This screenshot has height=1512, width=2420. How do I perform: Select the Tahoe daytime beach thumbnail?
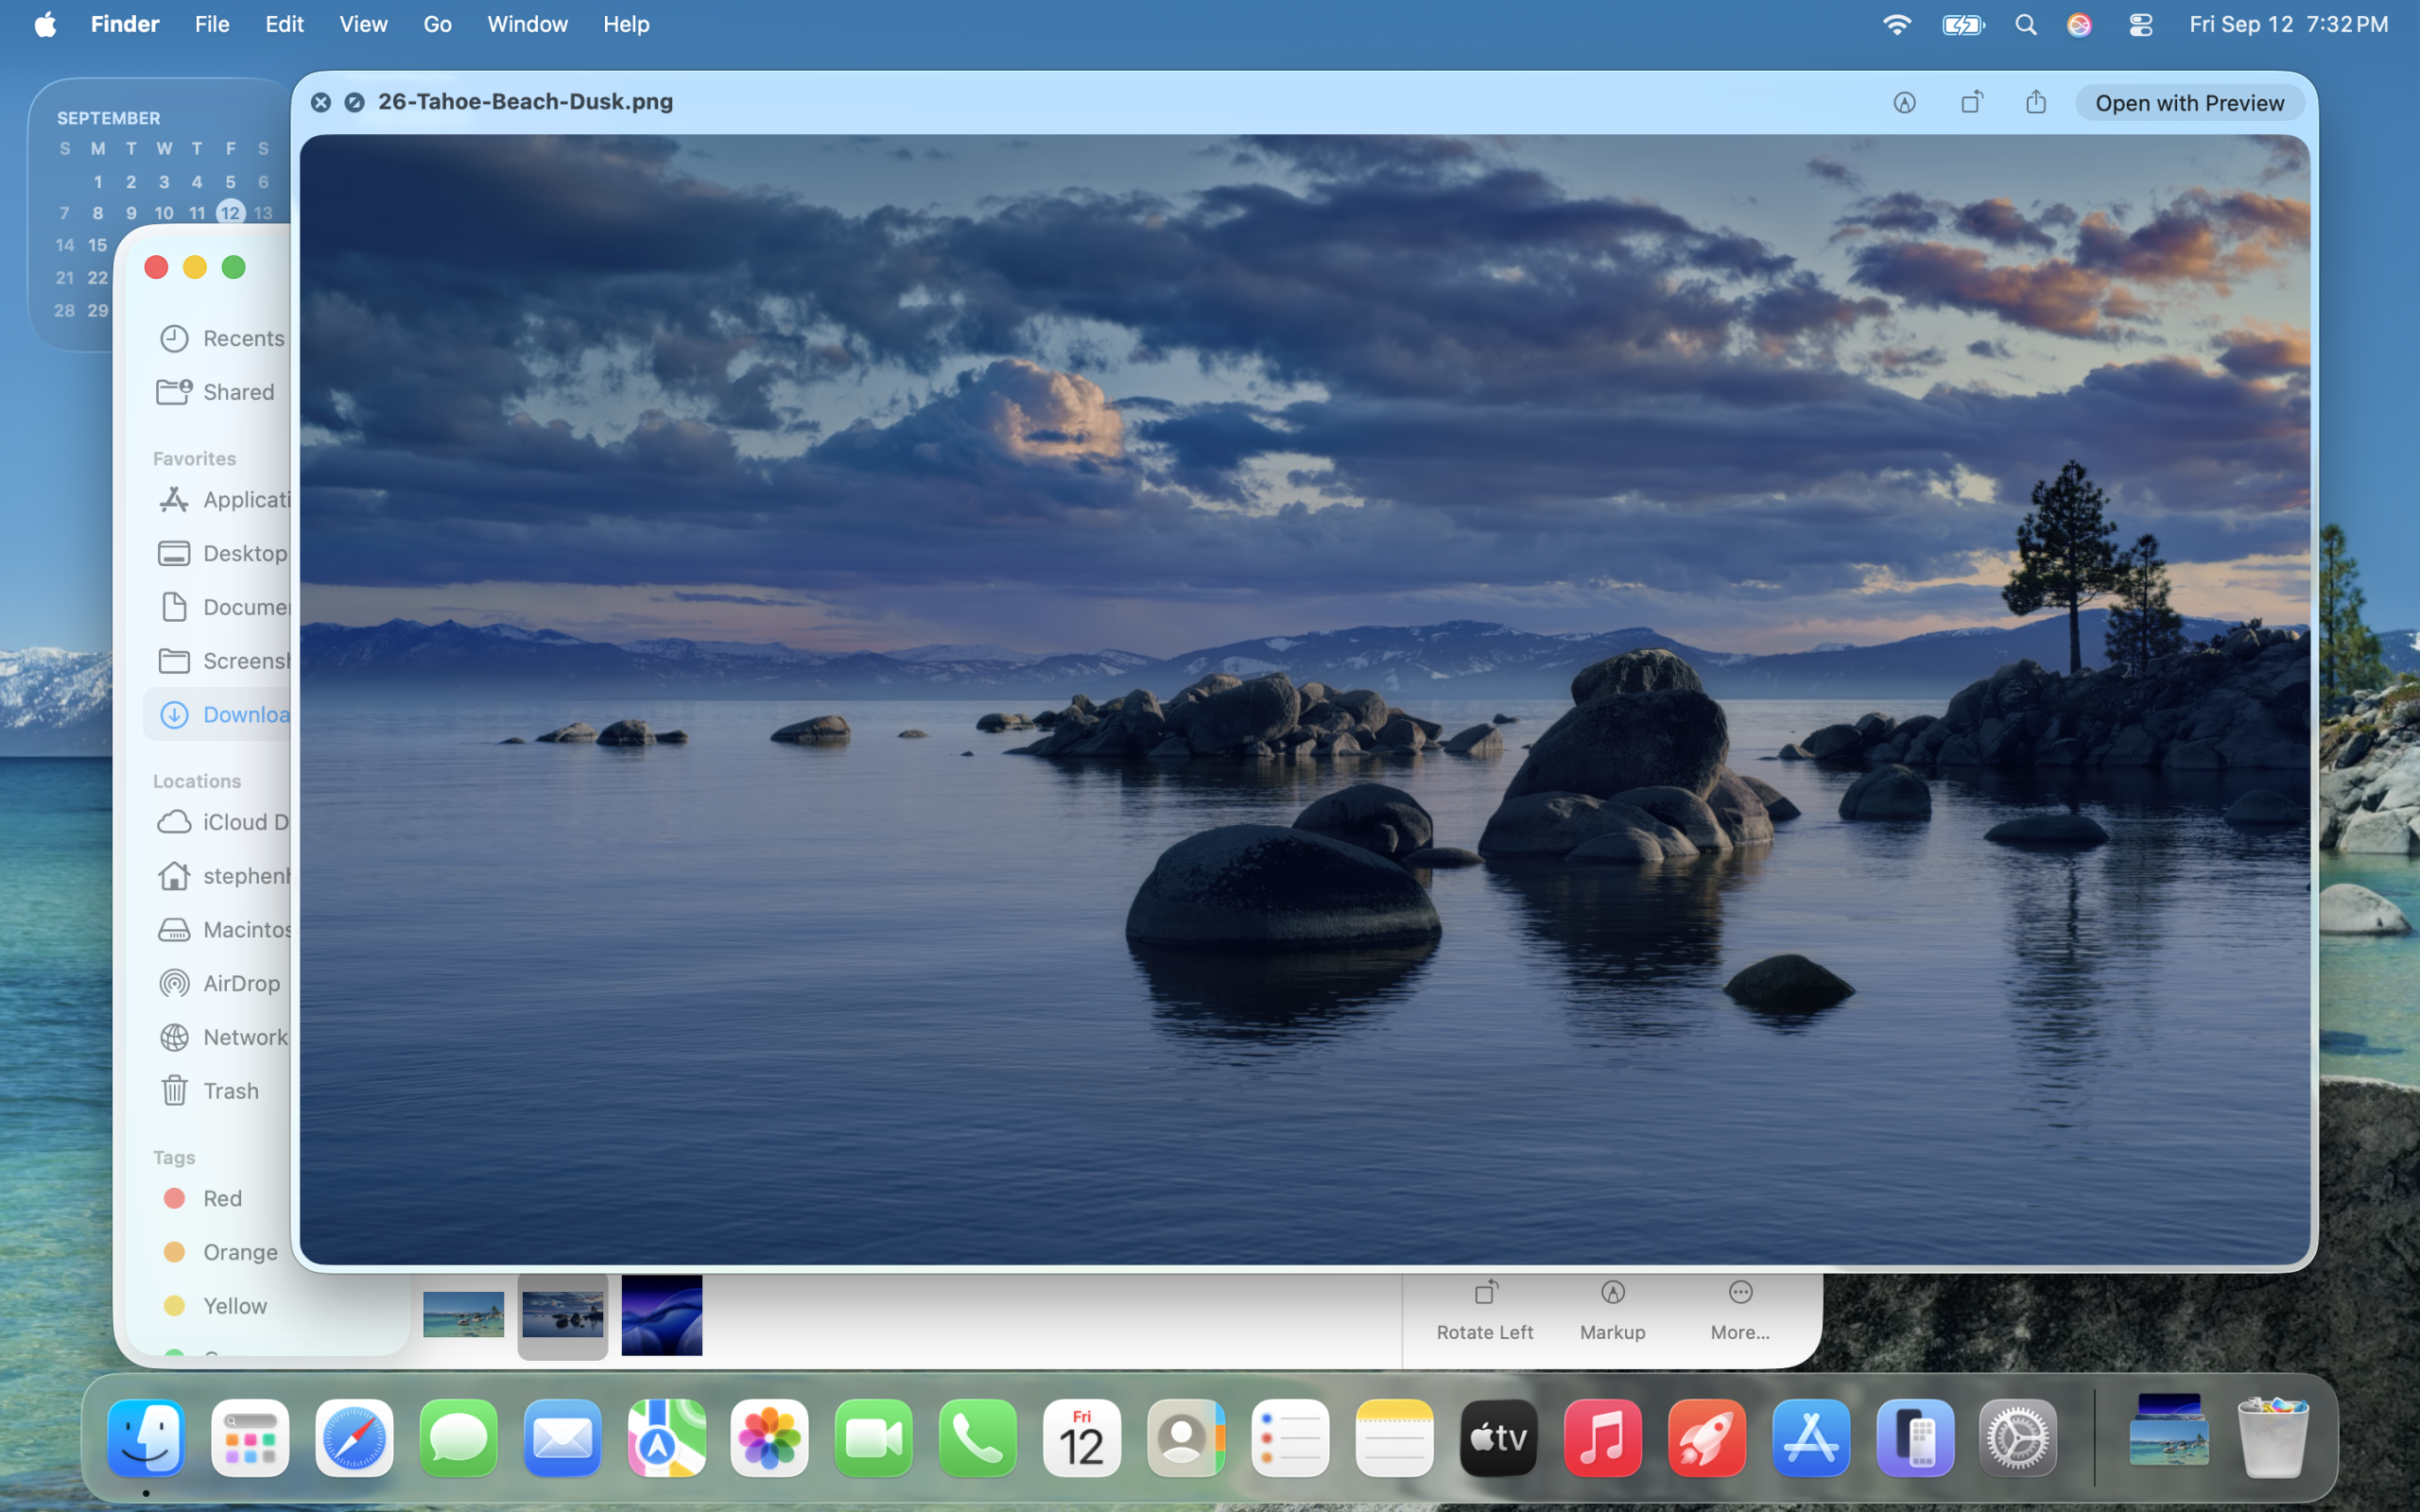463,1314
